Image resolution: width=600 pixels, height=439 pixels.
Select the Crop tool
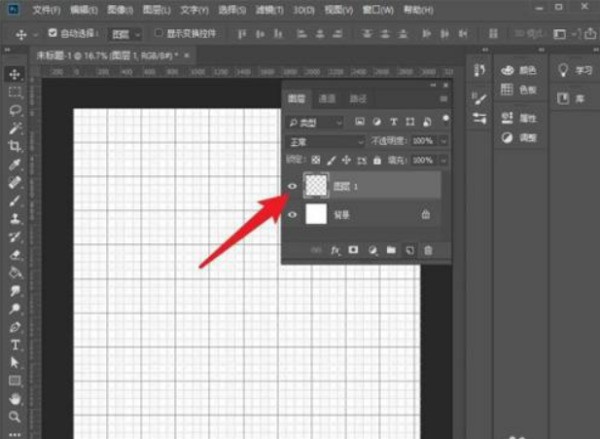pos(15,147)
